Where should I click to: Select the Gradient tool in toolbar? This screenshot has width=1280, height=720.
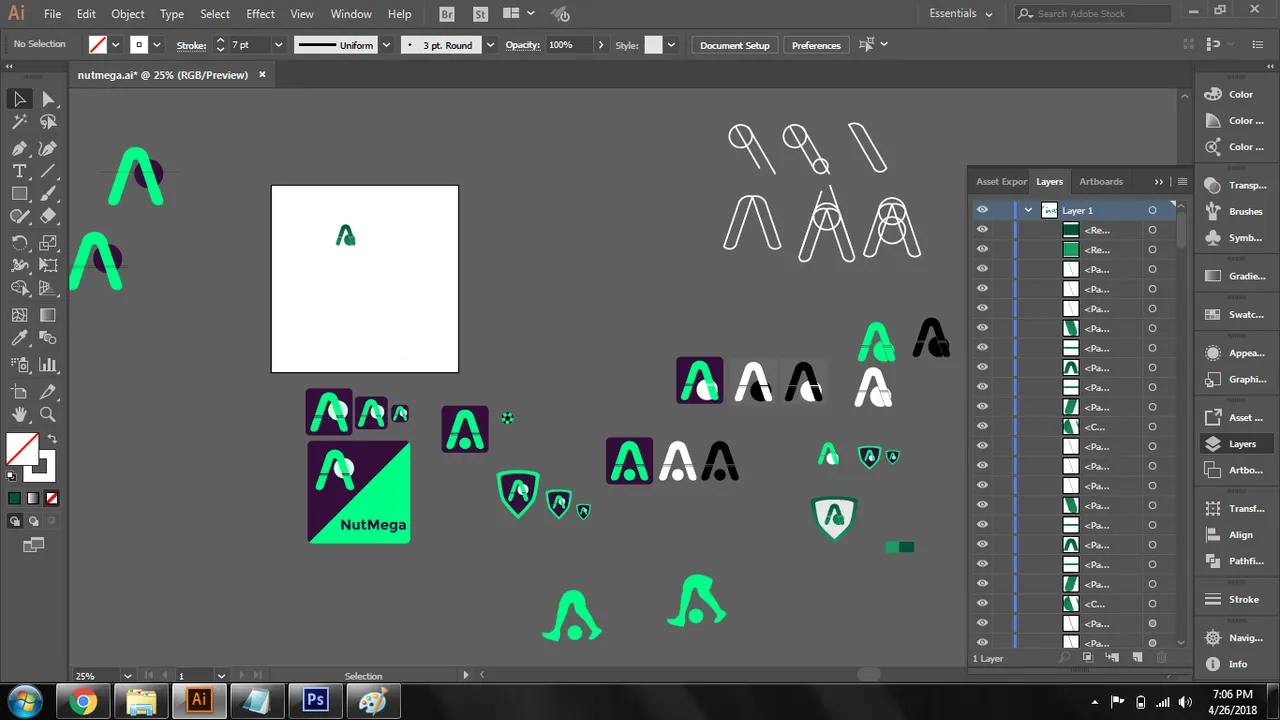point(48,315)
